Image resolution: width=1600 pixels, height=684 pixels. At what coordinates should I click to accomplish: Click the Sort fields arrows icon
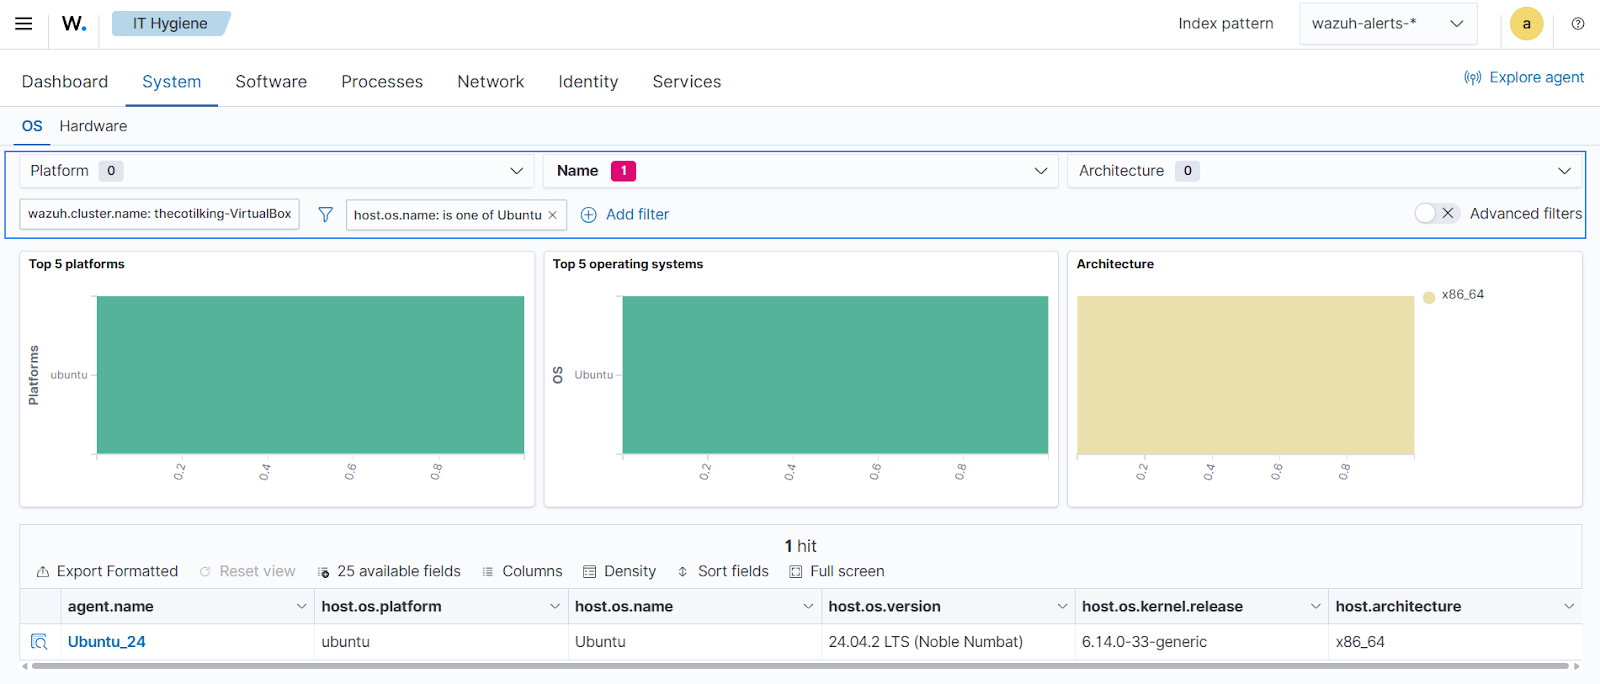(683, 572)
